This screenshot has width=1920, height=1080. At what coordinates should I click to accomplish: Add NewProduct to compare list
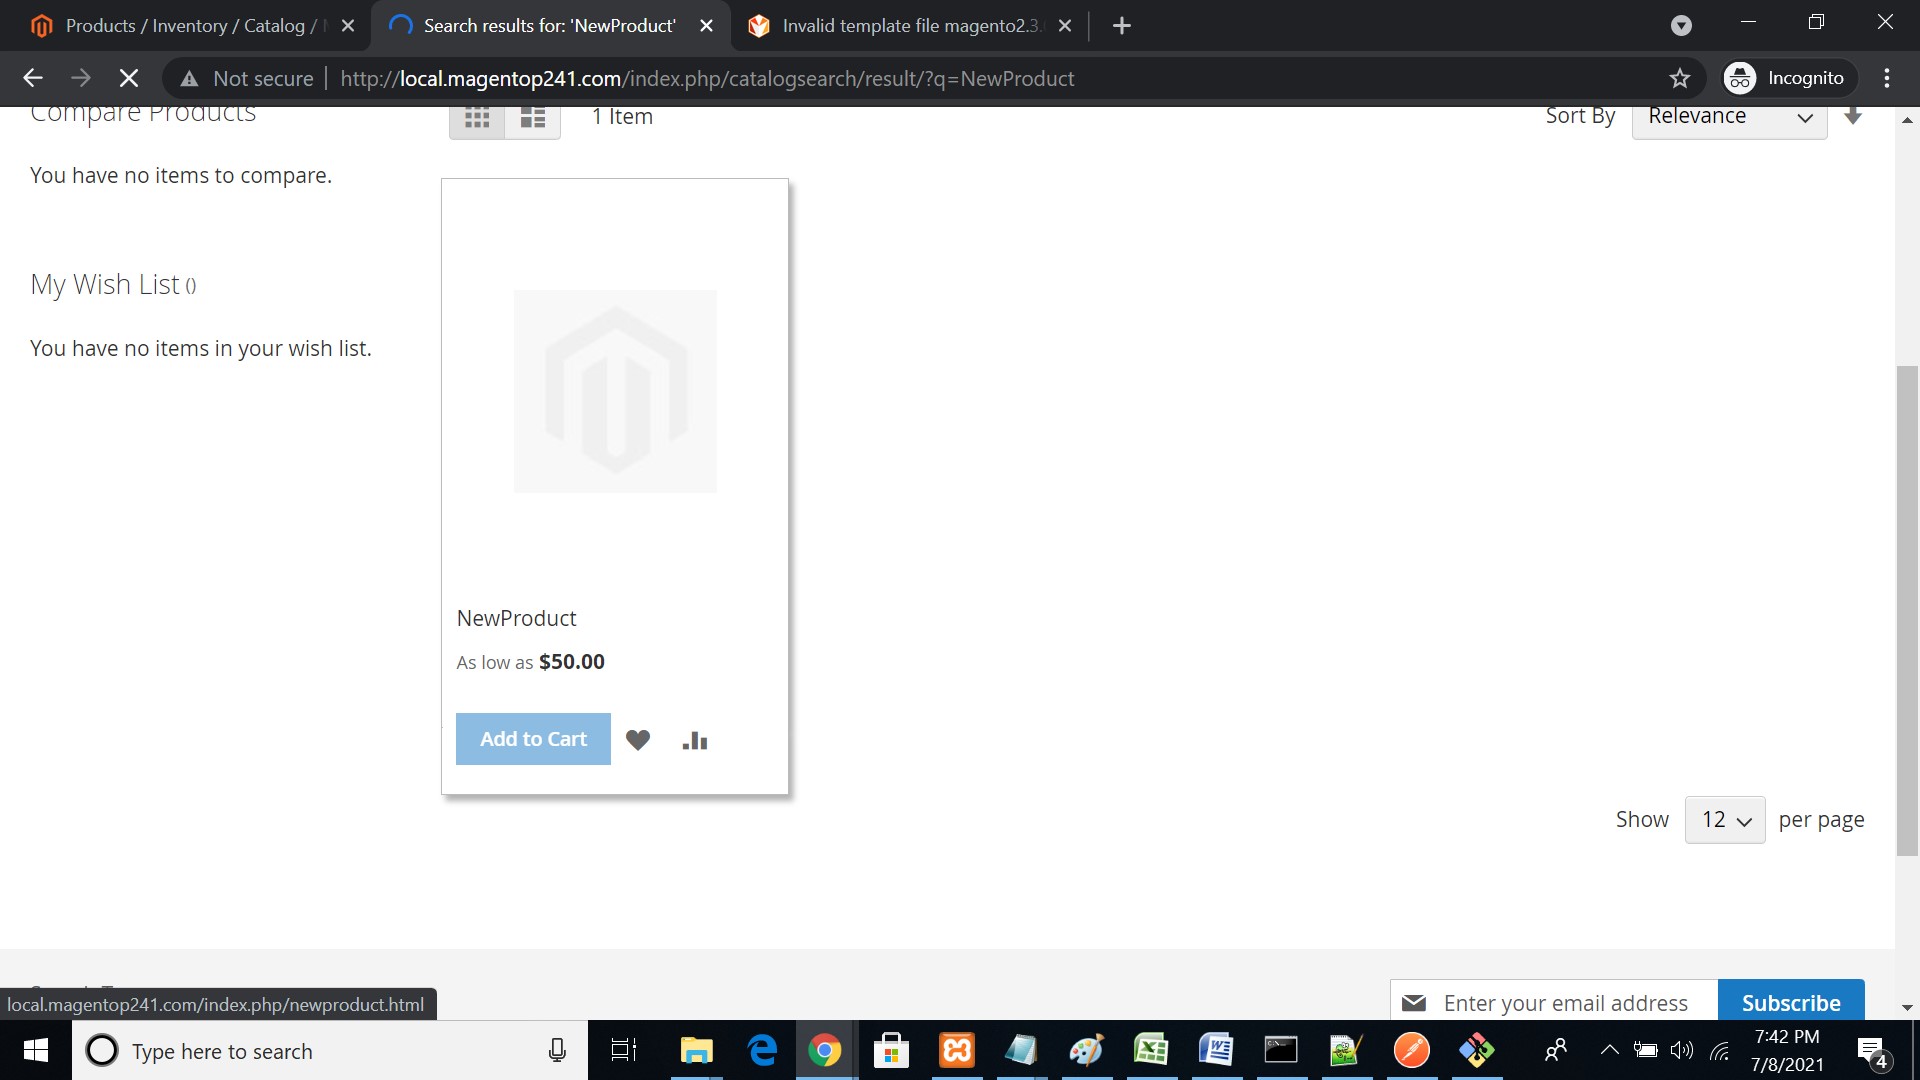(x=695, y=740)
